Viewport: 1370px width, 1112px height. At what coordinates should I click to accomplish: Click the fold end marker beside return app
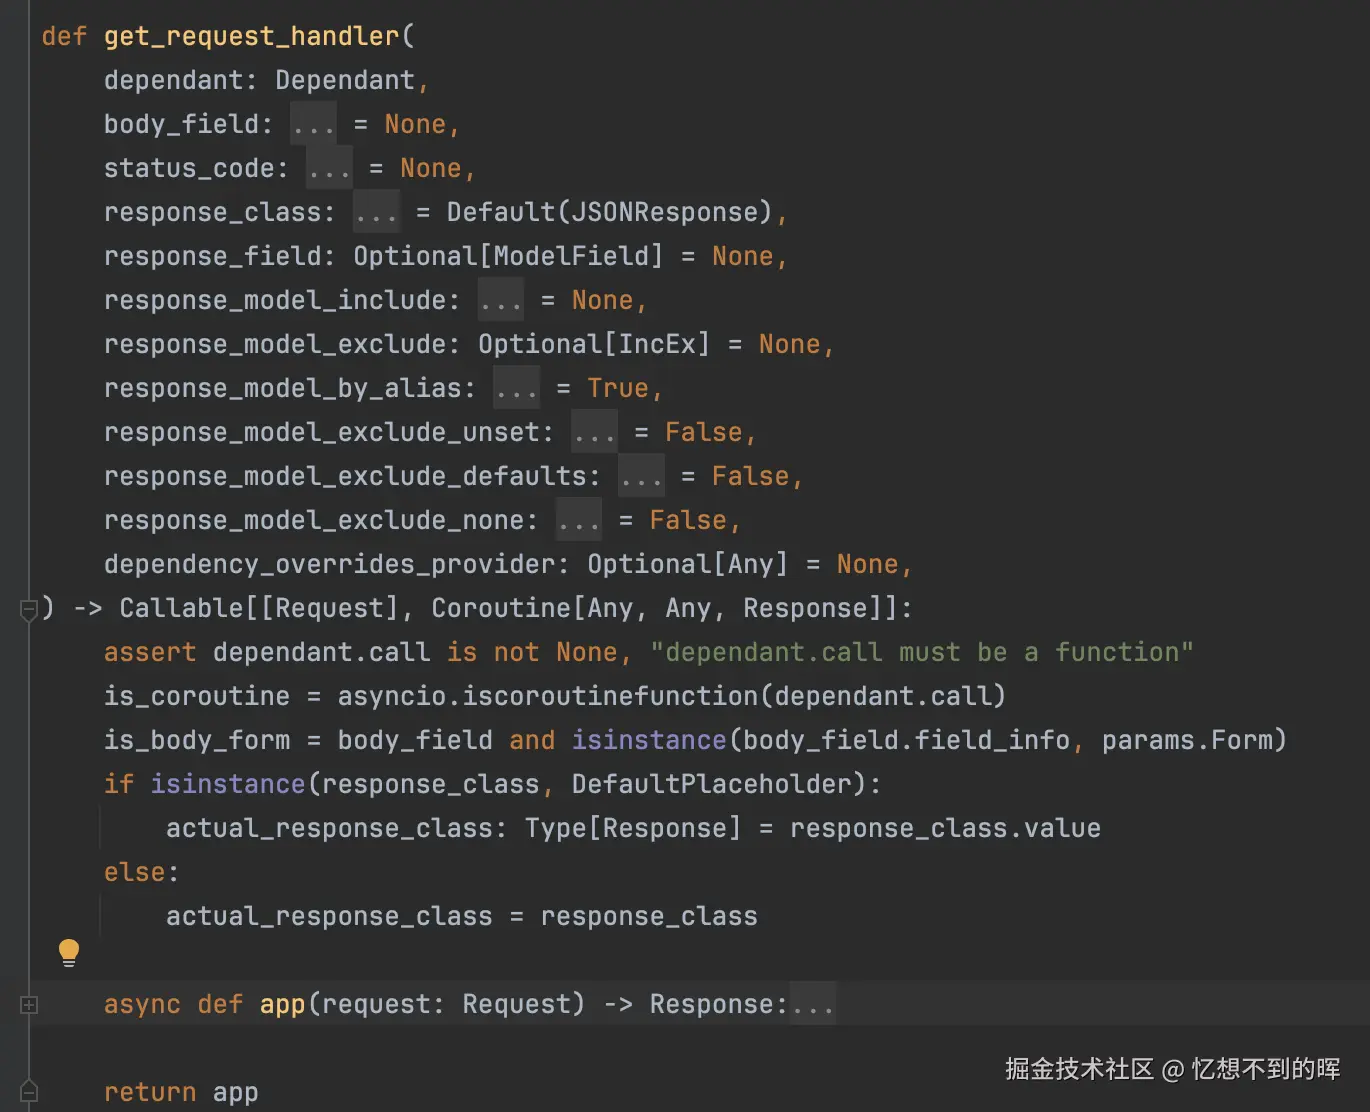point(29,1091)
